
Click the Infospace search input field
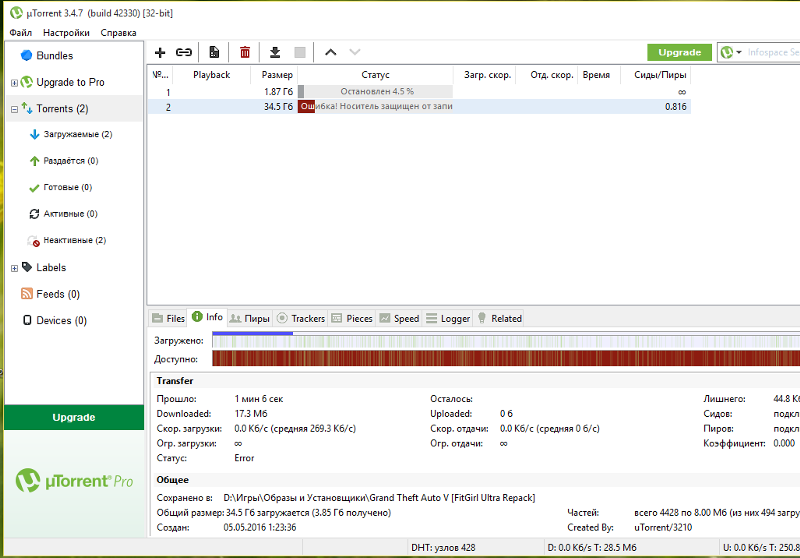772,52
